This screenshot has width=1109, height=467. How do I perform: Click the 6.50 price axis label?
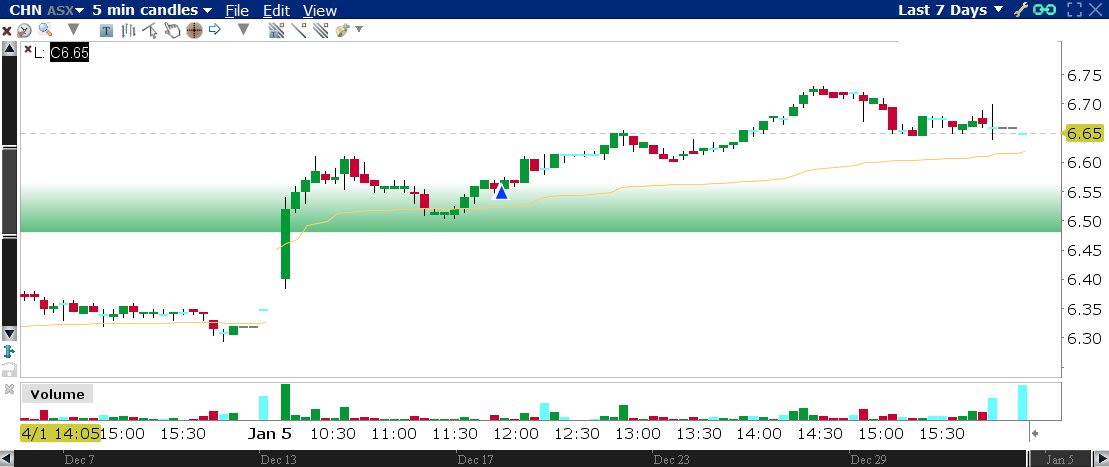pos(1082,221)
